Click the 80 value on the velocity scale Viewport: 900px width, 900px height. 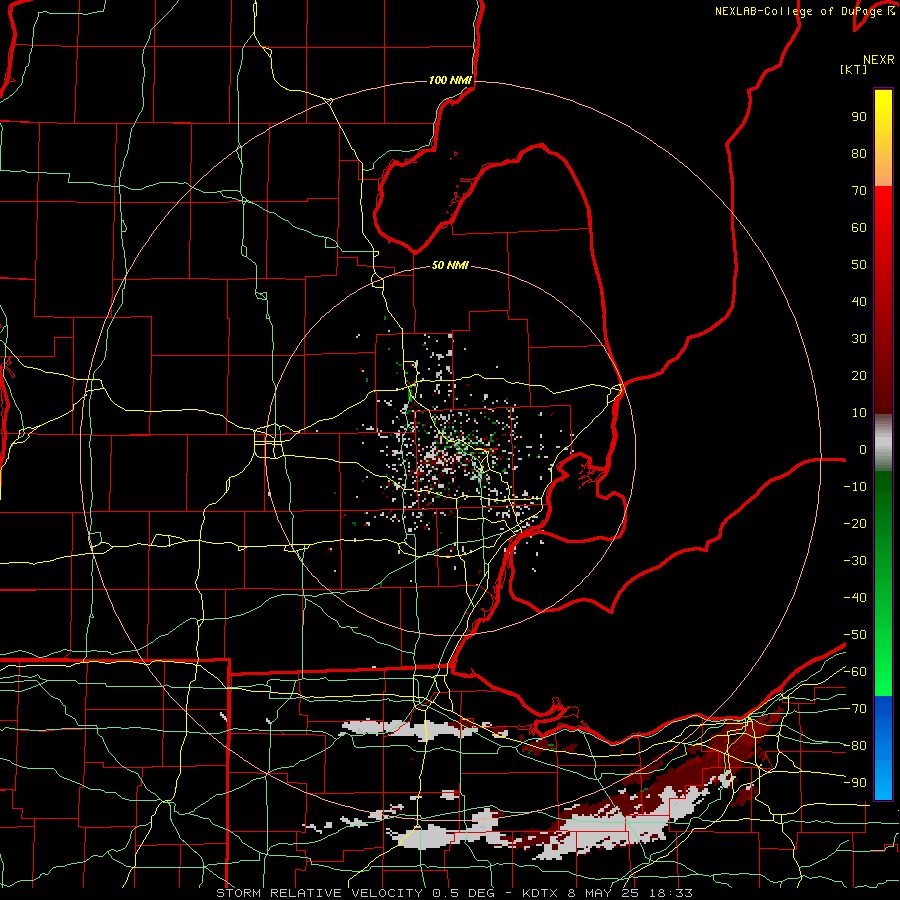859,153
